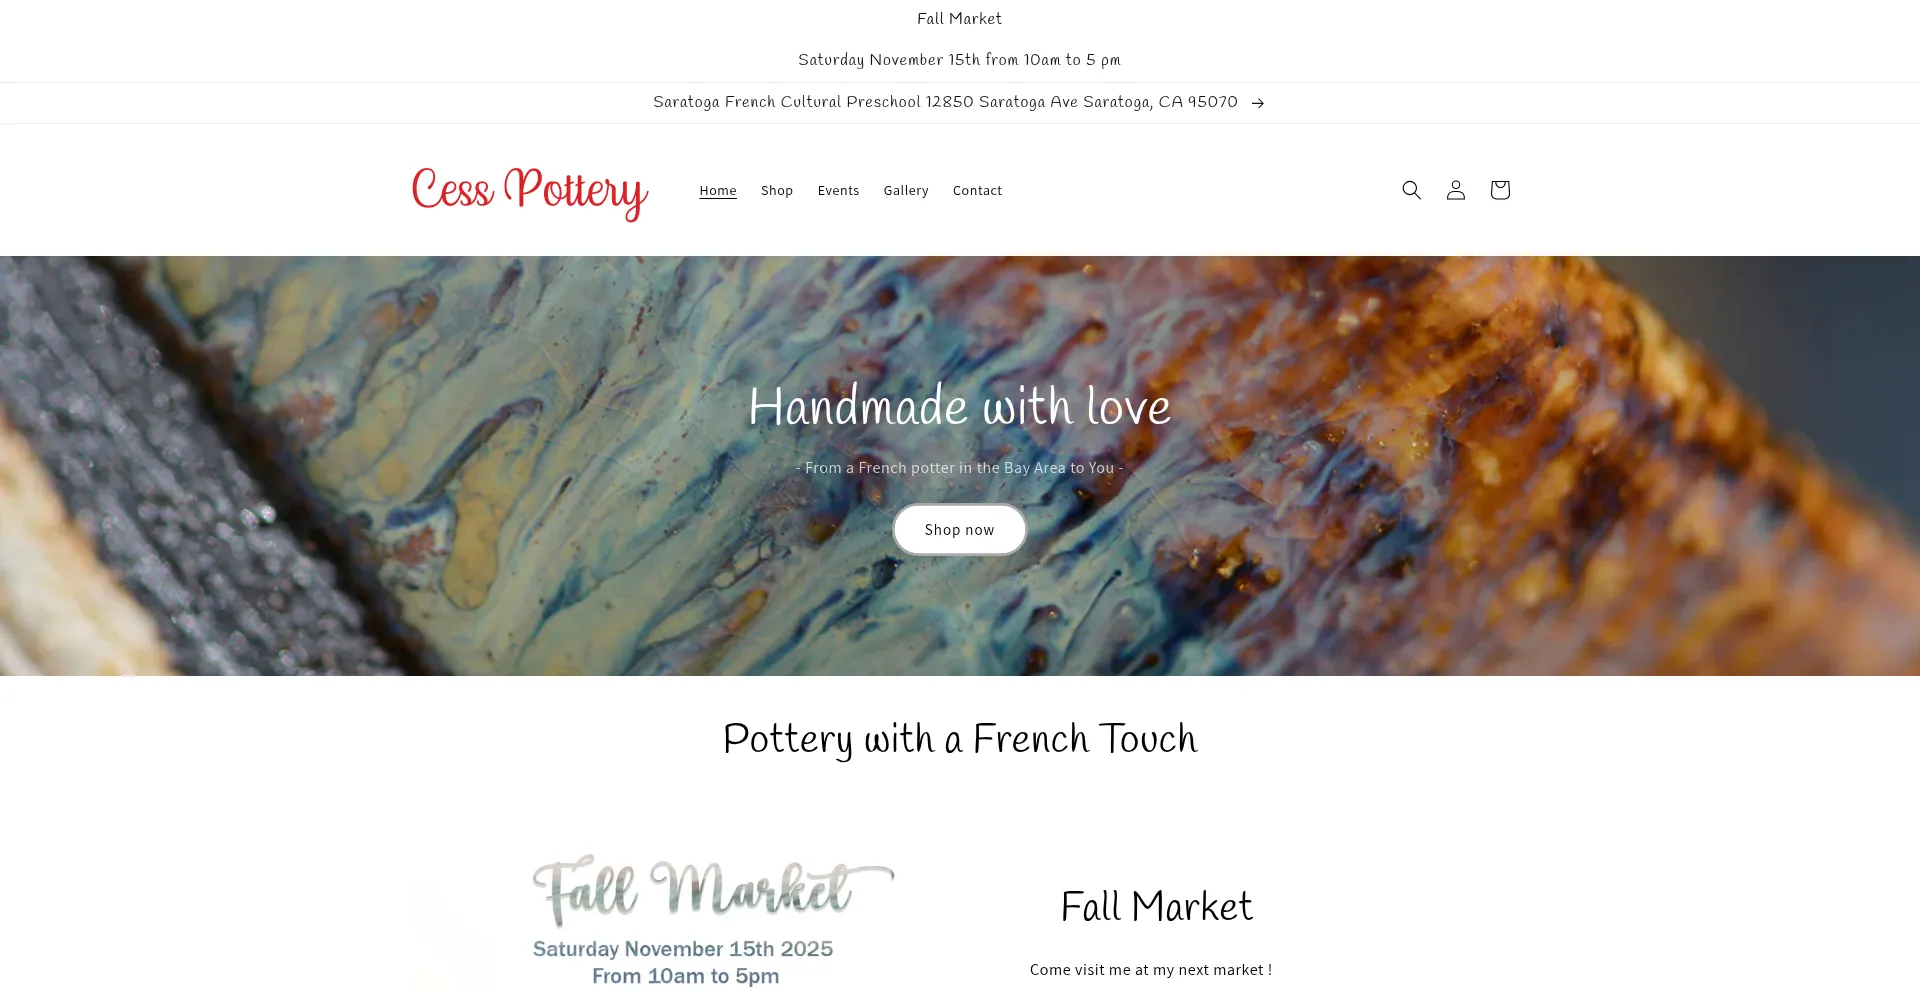Click the Handmade with love hero heading
Viewport: 1920px width, 993px height.
tap(959, 406)
